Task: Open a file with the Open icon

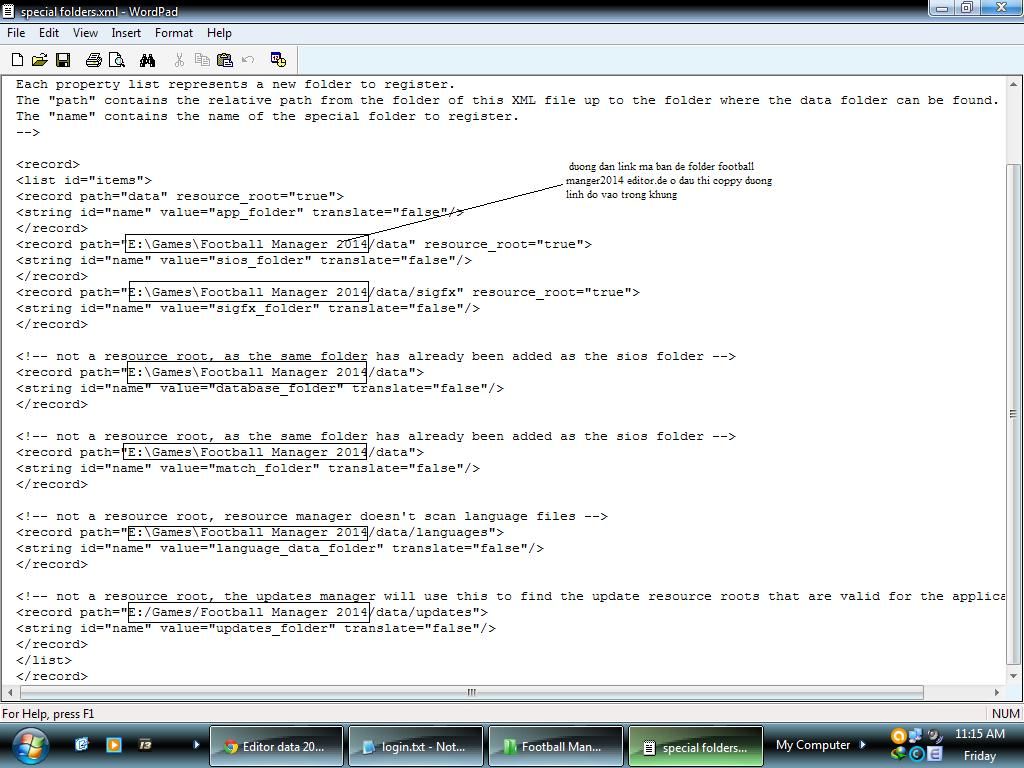Action: [x=40, y=60]
